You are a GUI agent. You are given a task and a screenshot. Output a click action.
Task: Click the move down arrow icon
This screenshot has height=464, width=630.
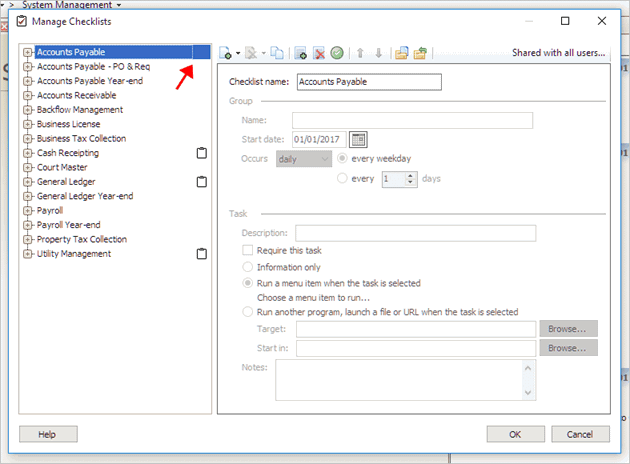(x=378, y=53)
